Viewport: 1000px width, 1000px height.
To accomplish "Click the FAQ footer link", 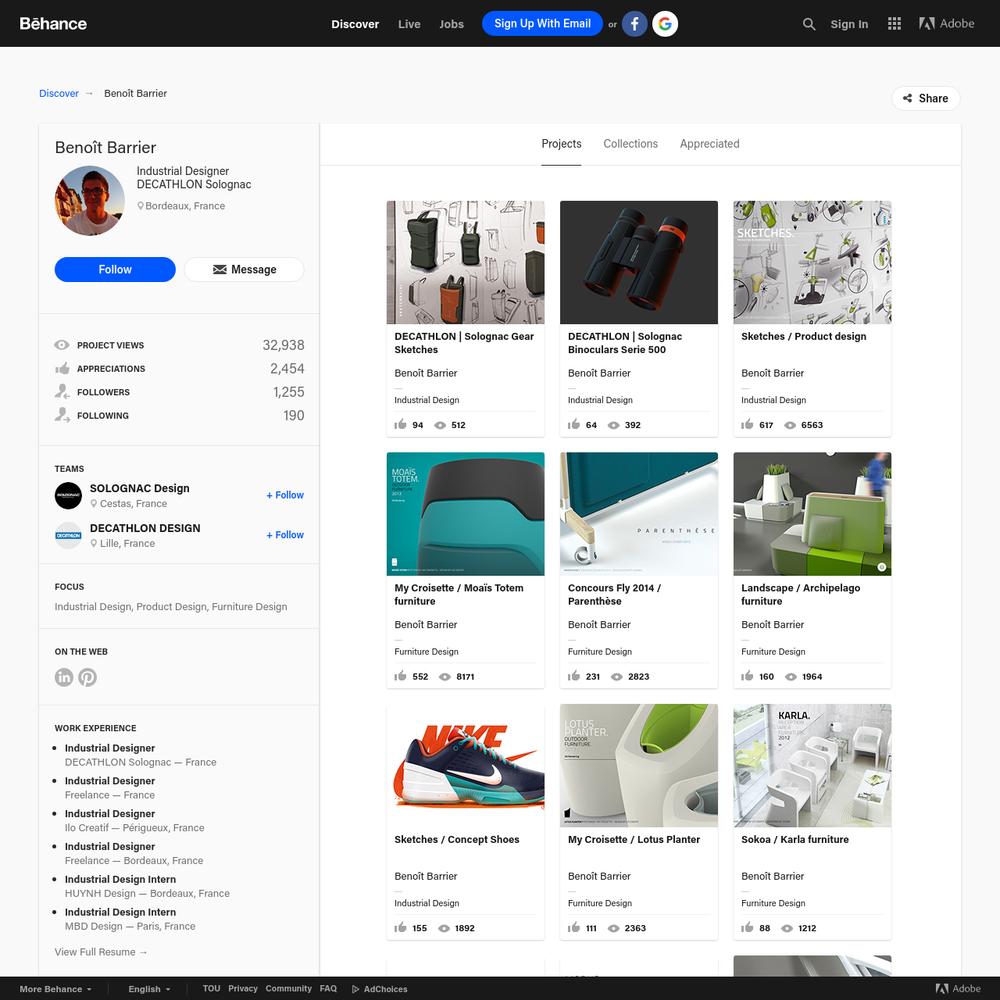I will click(328, 989).
